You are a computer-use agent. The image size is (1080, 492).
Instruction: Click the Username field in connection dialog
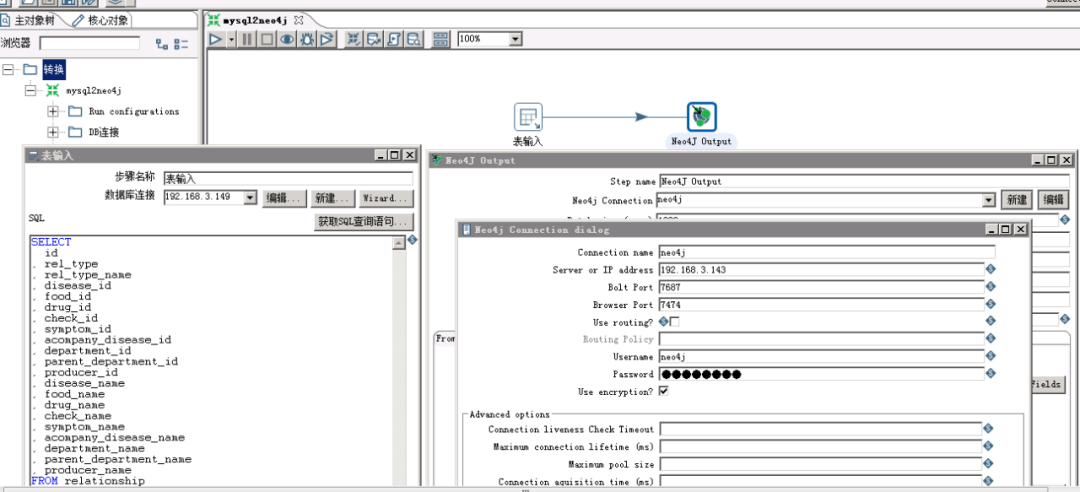click(821, 356)
